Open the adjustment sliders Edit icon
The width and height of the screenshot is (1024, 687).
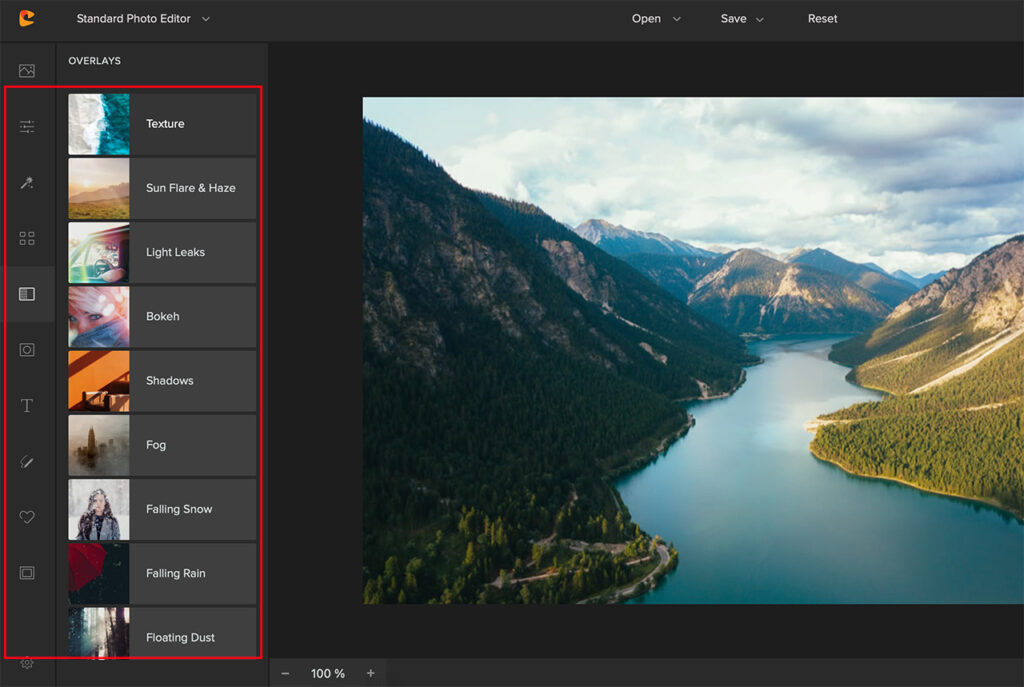point(27,127)
